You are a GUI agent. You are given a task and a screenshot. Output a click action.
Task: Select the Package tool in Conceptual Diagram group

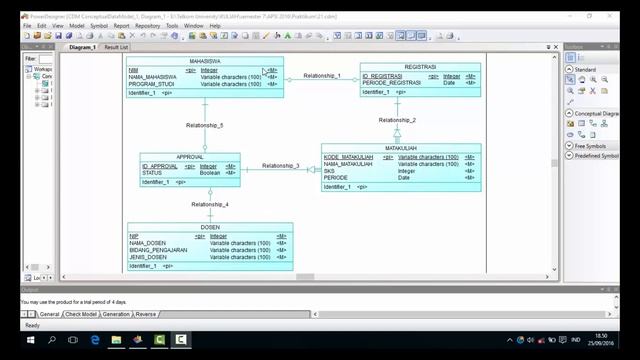pyautogui.click(x=570, y=124)
